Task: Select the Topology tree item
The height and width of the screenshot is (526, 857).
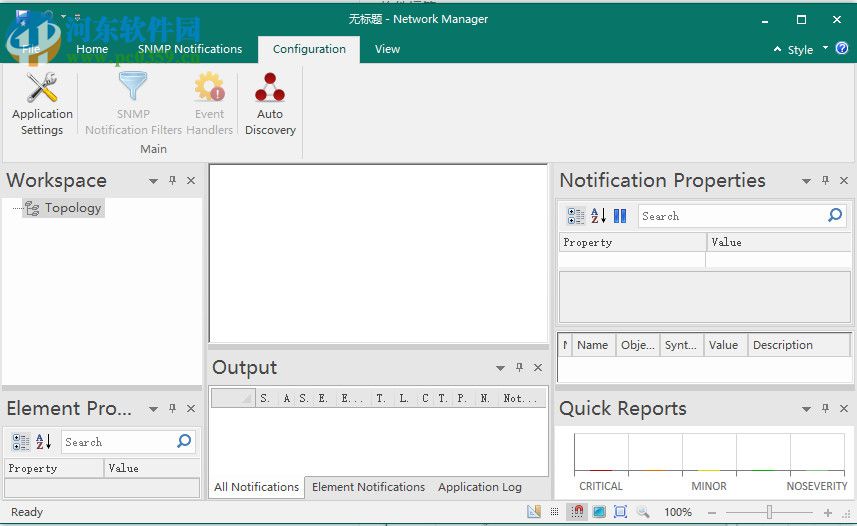Action: pos(72,208)
